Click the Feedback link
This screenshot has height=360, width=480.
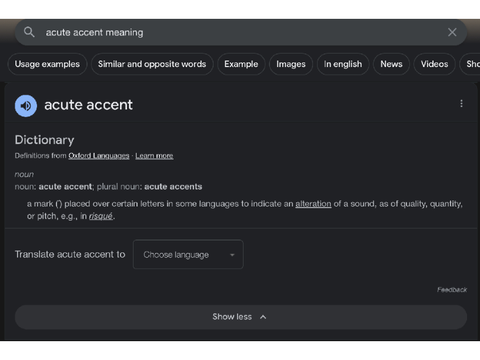pyautogui.click(x=452, y=290)
